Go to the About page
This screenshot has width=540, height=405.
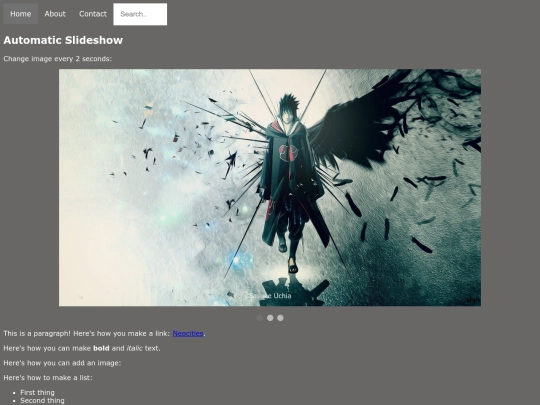55,14
